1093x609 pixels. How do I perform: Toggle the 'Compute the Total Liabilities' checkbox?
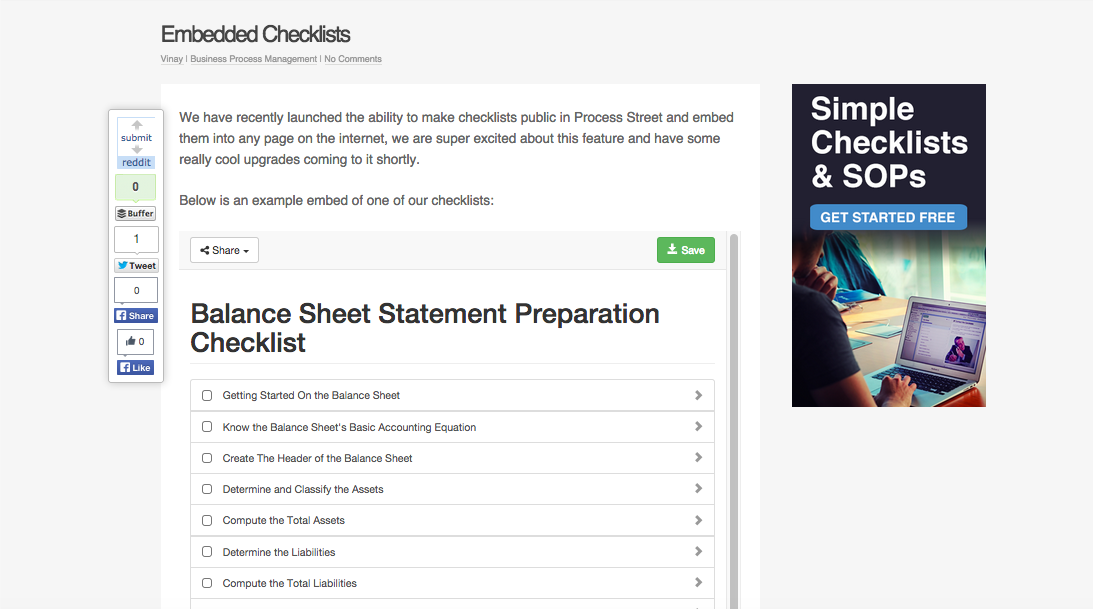pos(207,583)
